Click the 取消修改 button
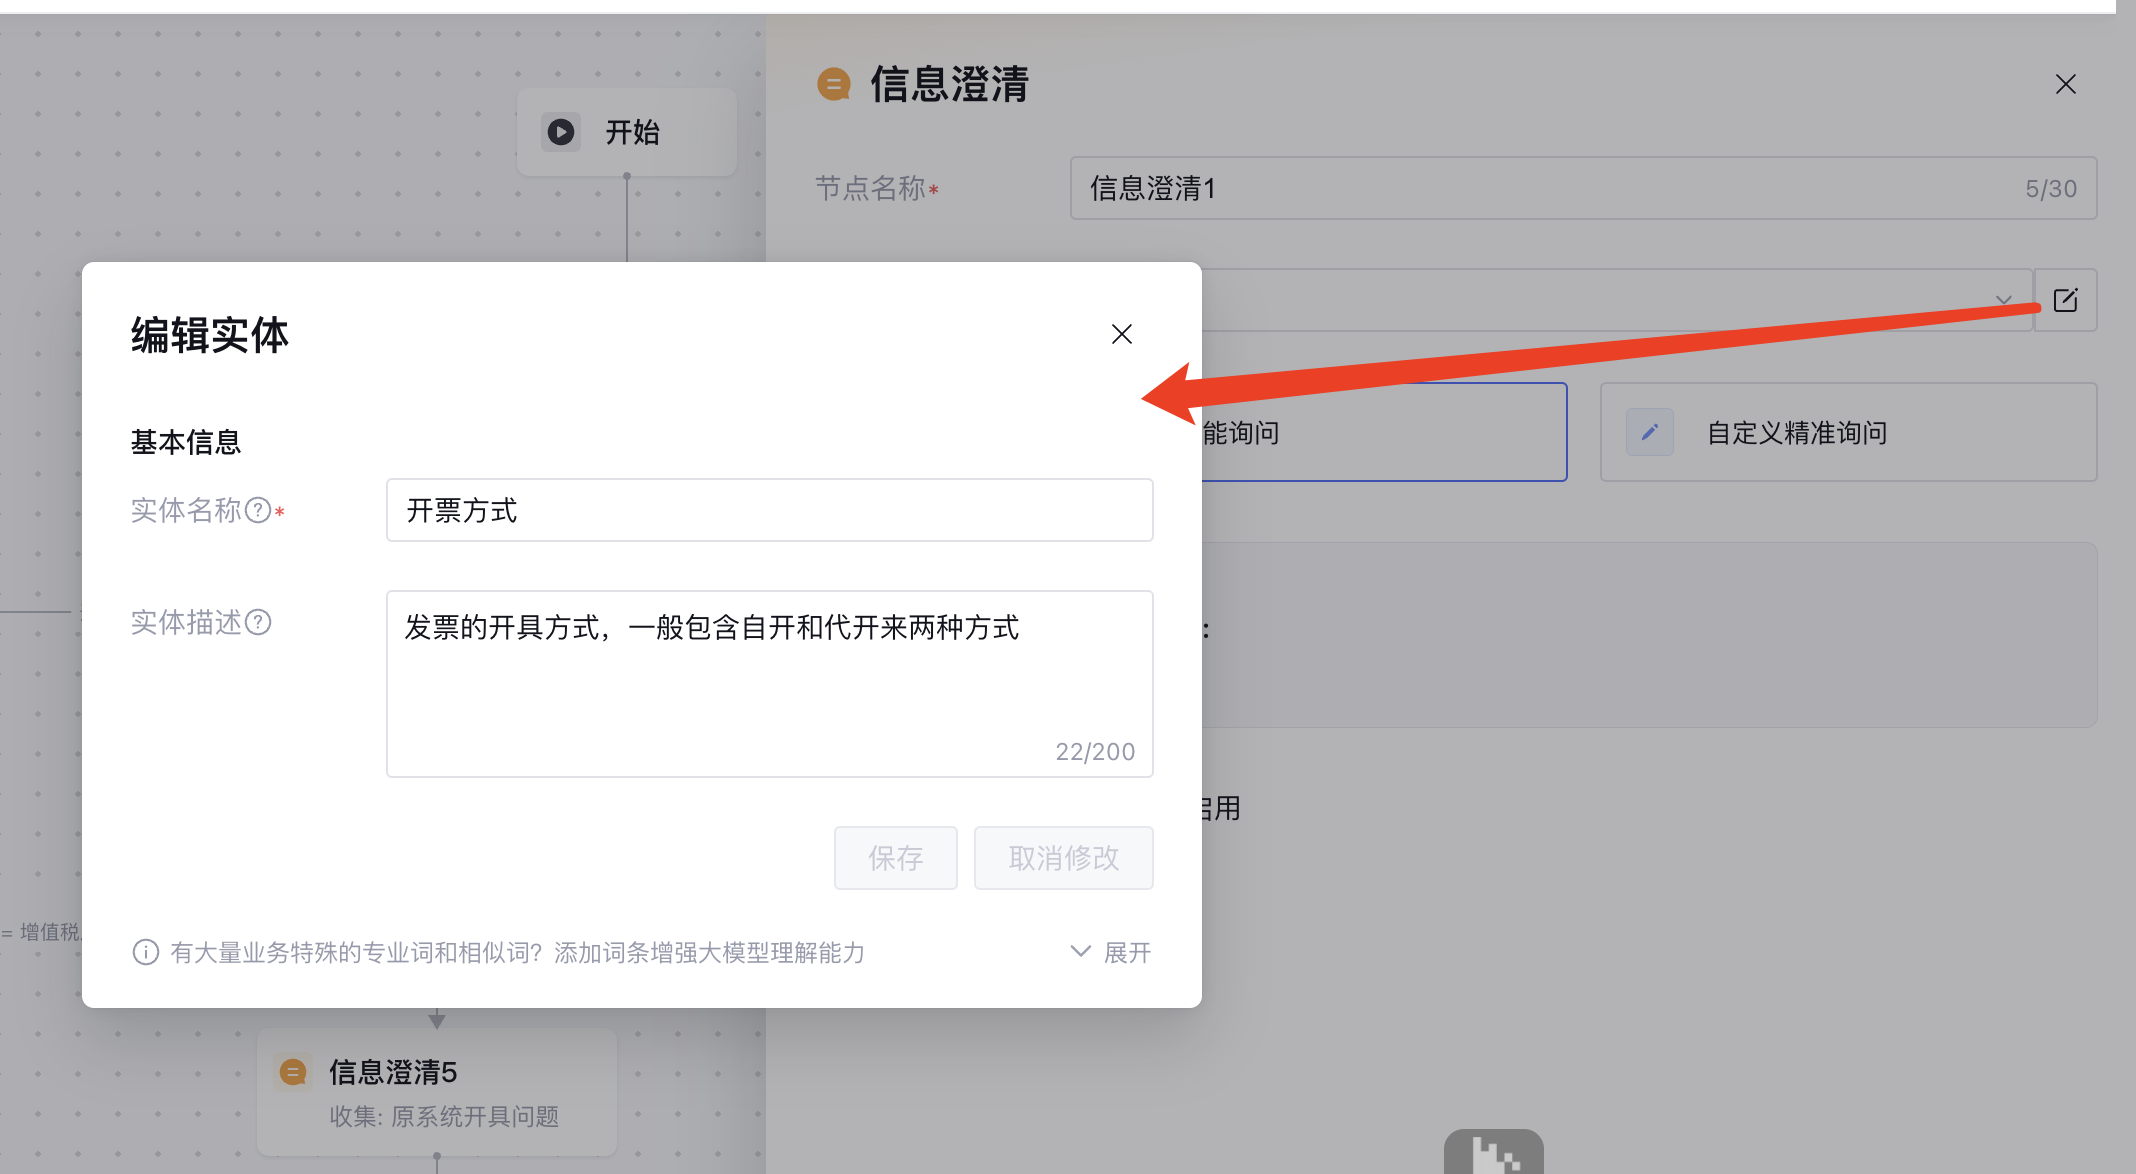This screenshot has height=1174, width=2136. click(1063, 858)
